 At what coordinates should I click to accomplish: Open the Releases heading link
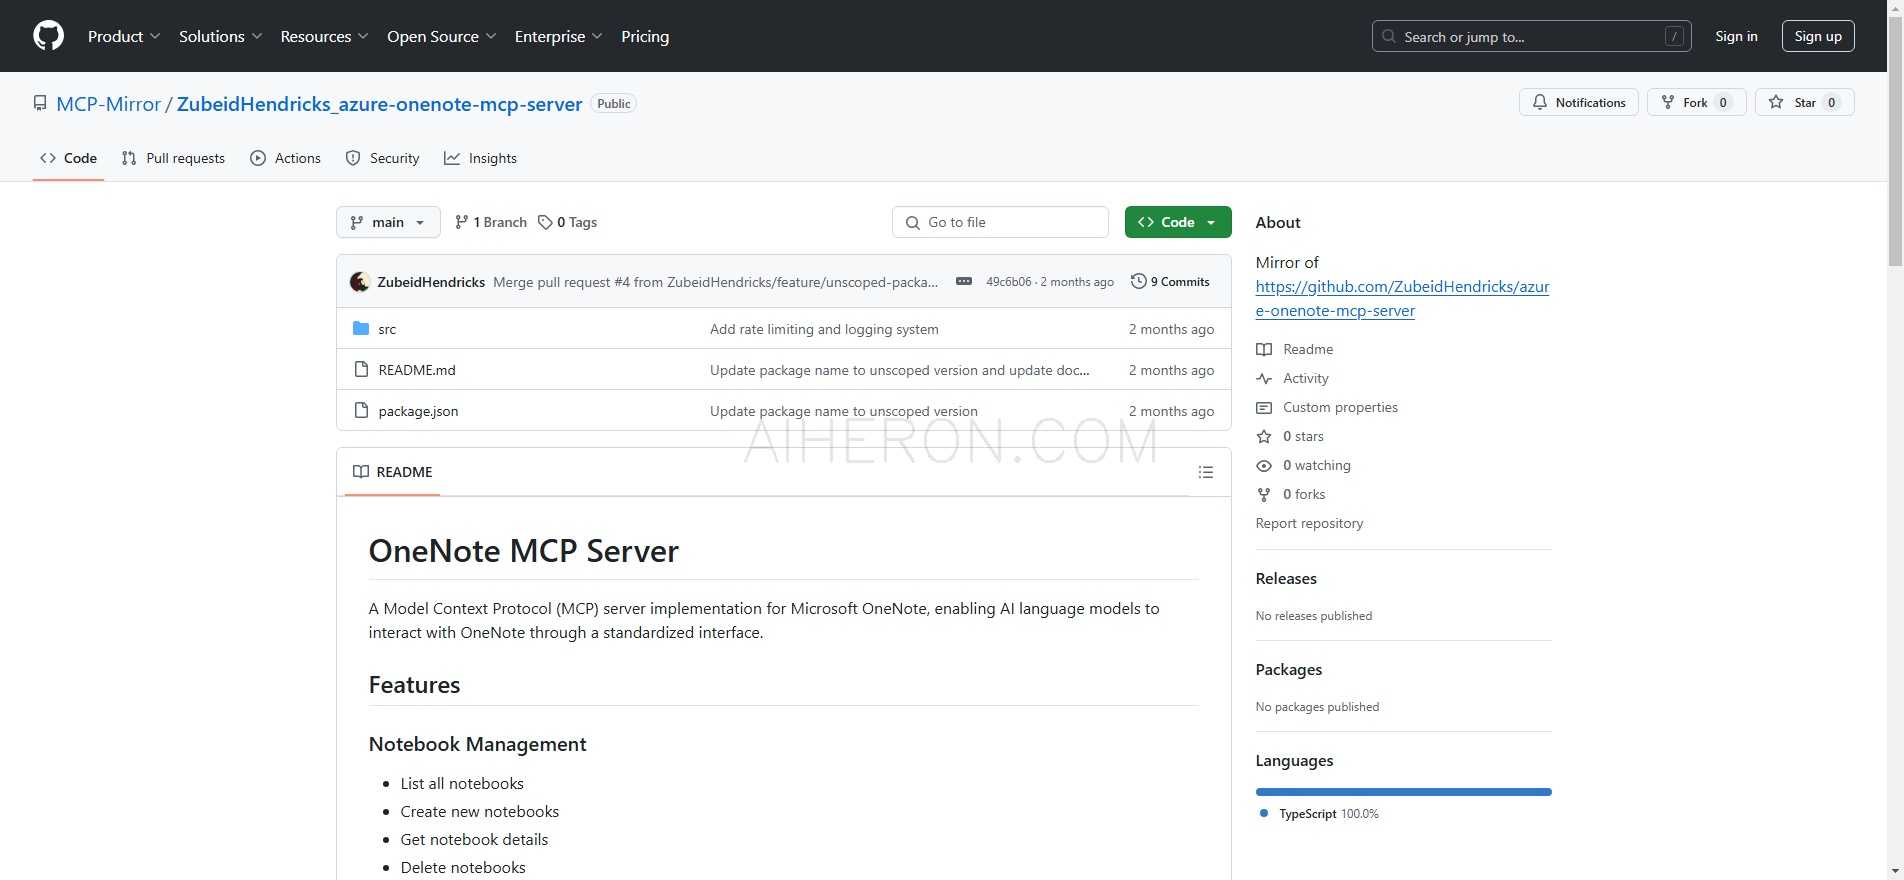point(1286,578)
